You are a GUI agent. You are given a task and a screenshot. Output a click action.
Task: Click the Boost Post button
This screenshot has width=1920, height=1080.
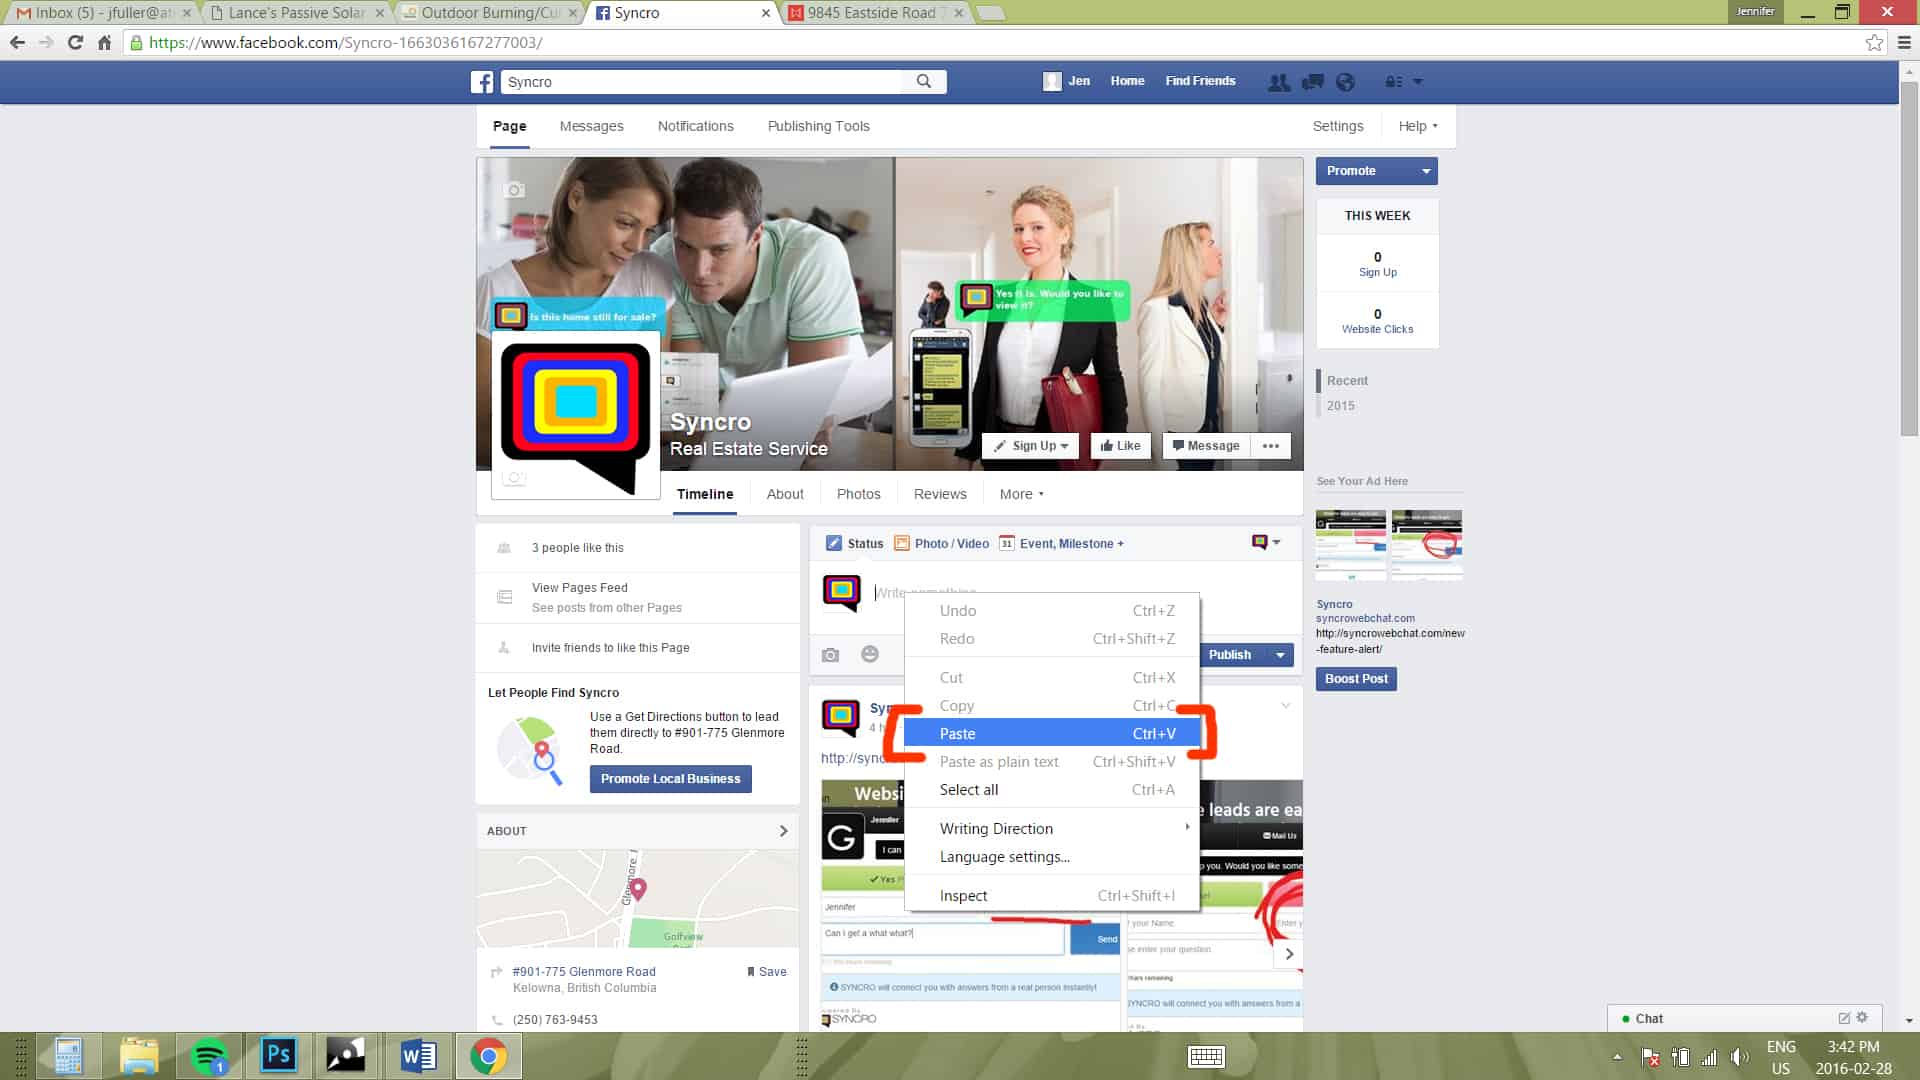point(1356,678)
